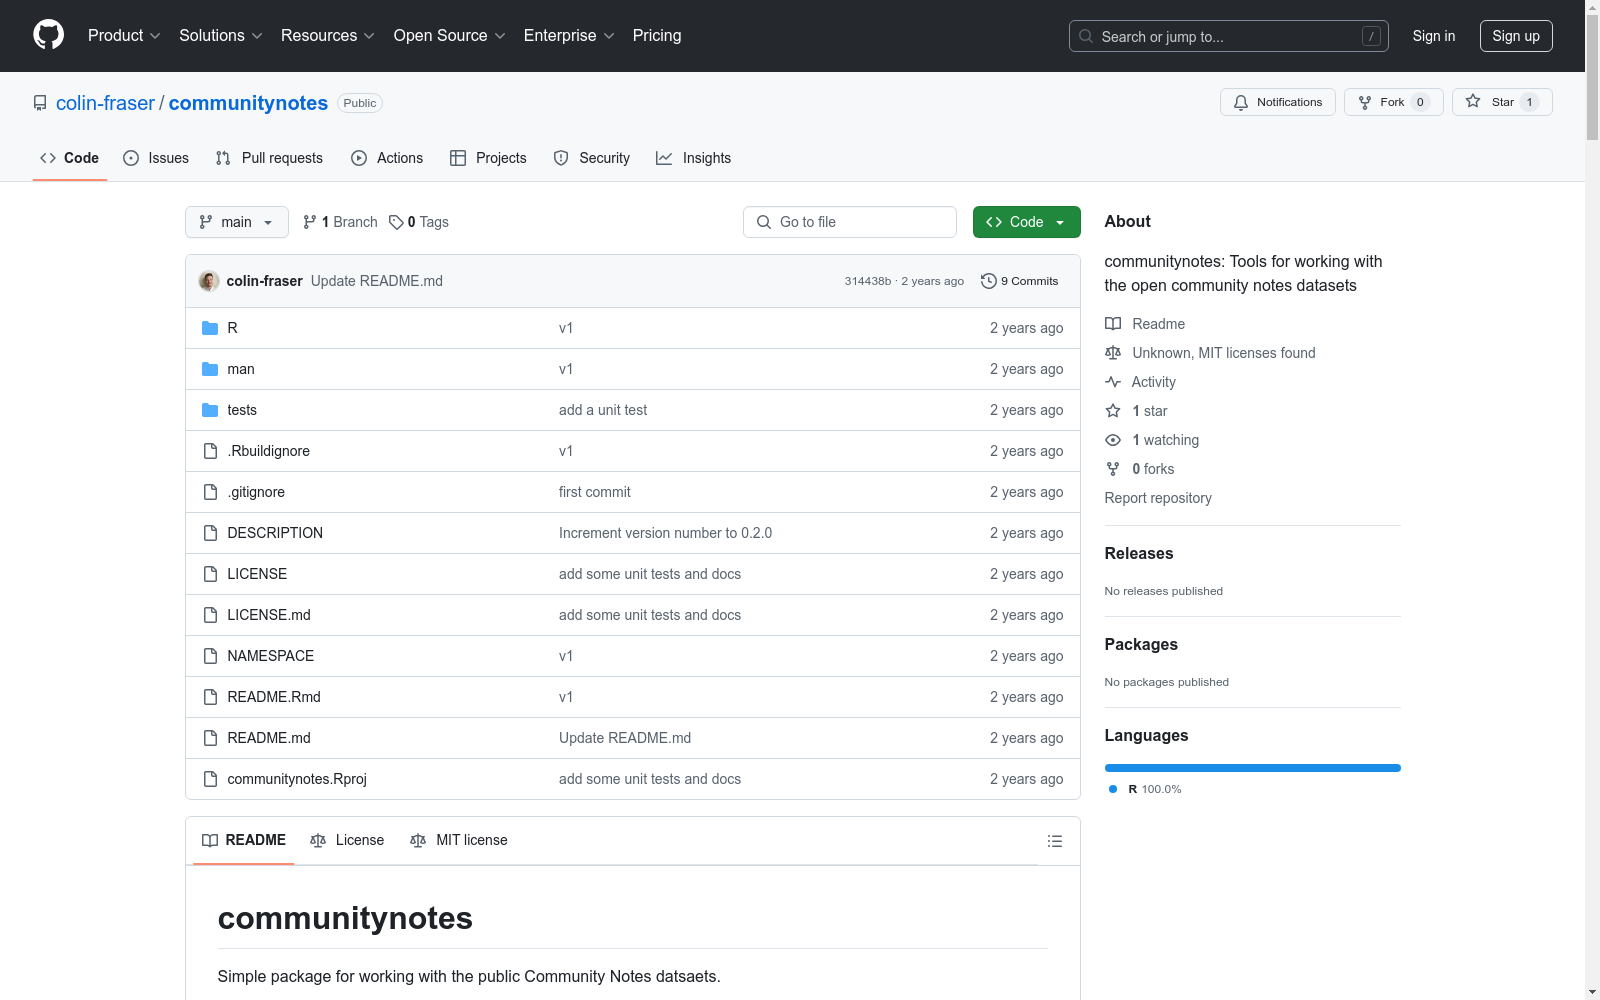Click the scale icon beside licenses found
The image size is (1600, 1000).
1113,353
